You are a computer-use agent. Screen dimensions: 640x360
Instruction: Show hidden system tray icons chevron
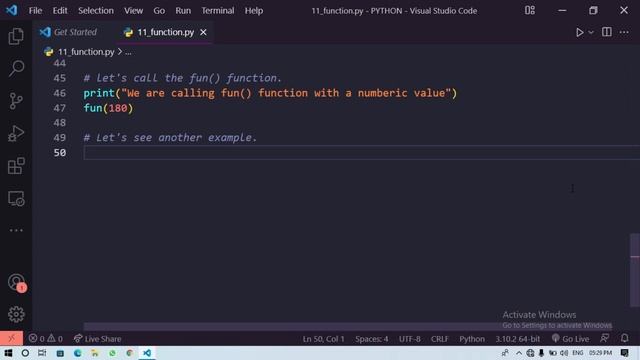[518, 353]
